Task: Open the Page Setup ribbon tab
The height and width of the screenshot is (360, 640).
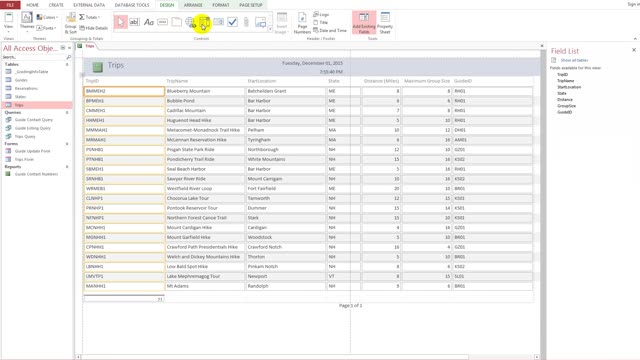Action: pyautogui.click(x=251, y=5)
